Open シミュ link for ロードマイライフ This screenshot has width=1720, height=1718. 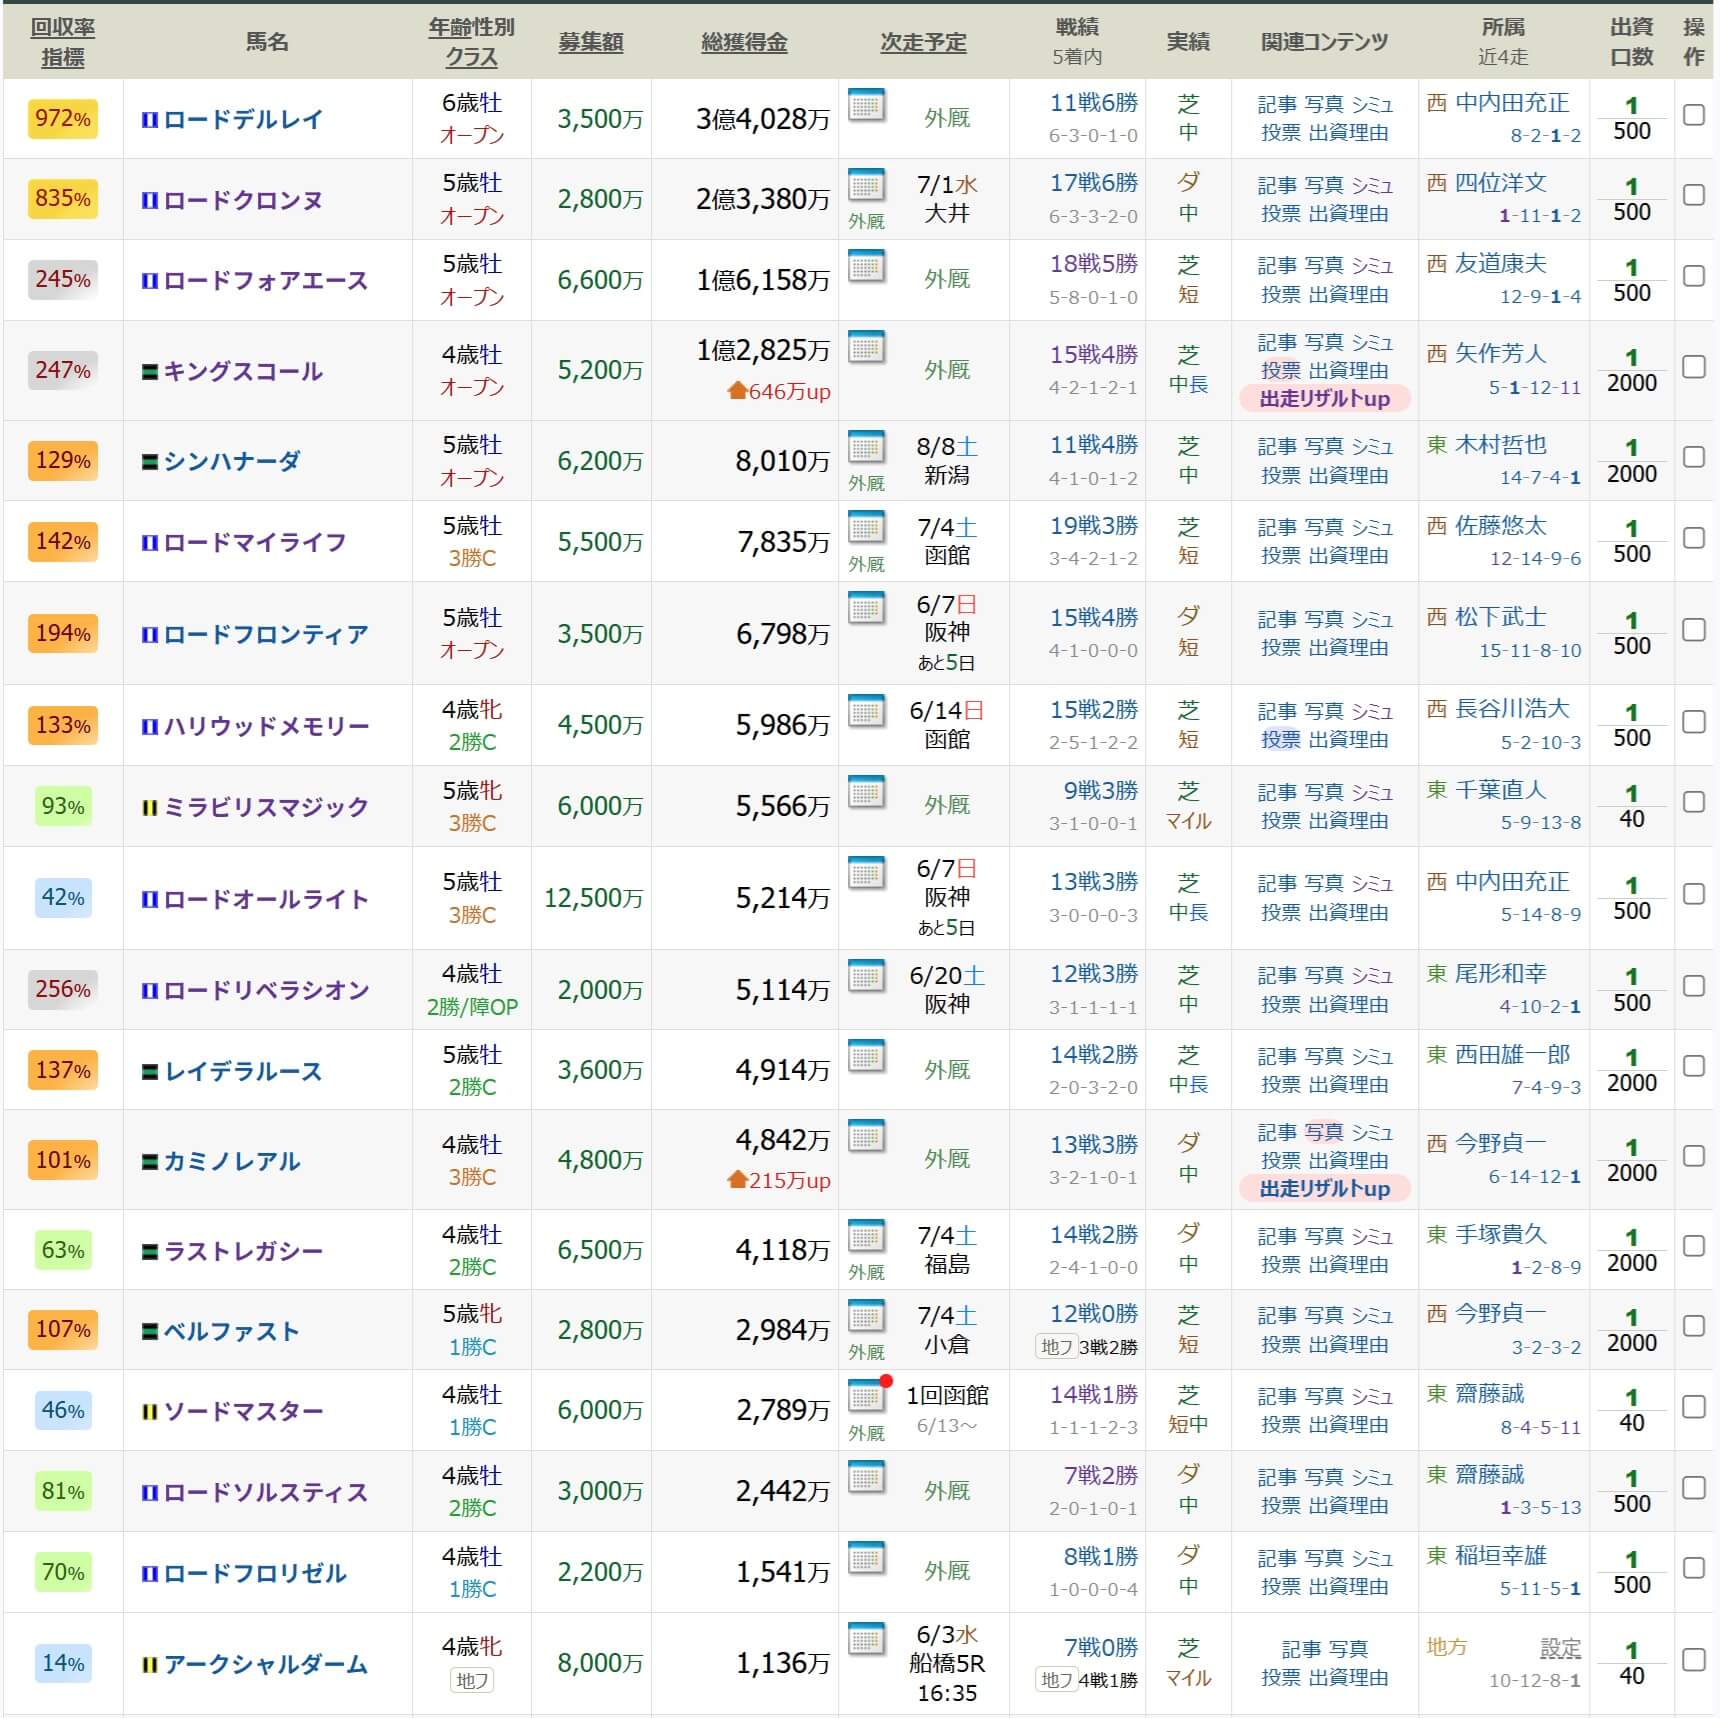click(x=1372, y=527)
